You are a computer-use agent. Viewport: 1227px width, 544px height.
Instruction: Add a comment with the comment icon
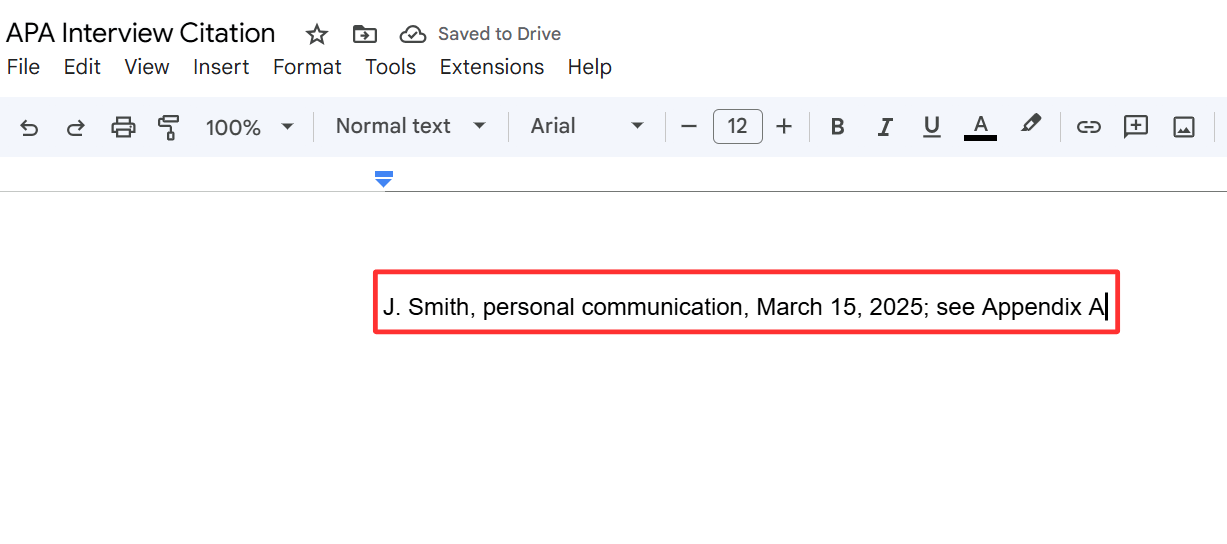tap(1135, 127)
